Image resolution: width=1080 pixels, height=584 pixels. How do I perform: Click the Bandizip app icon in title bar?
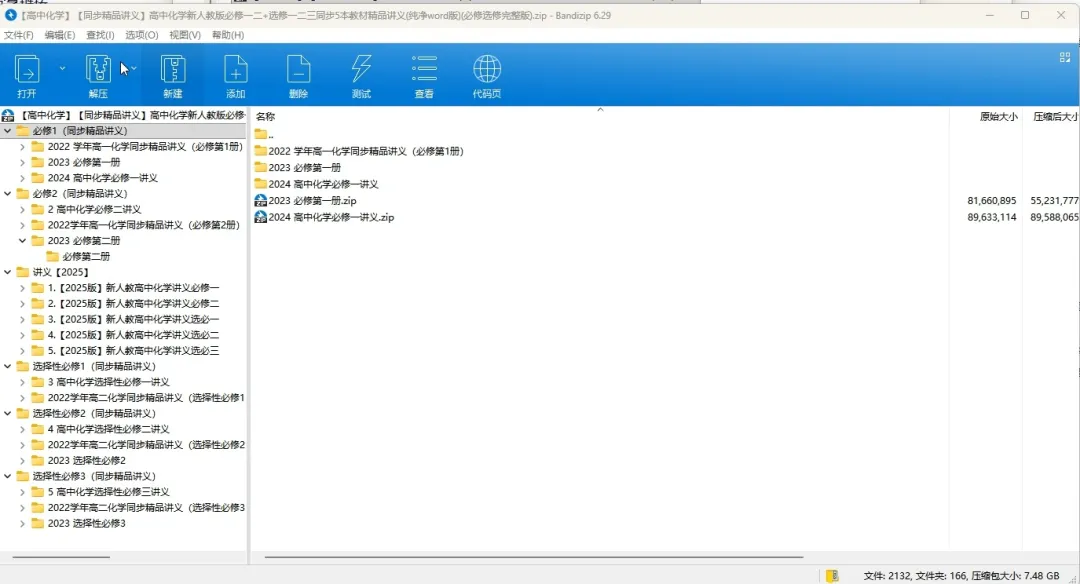tap(10, 15)
